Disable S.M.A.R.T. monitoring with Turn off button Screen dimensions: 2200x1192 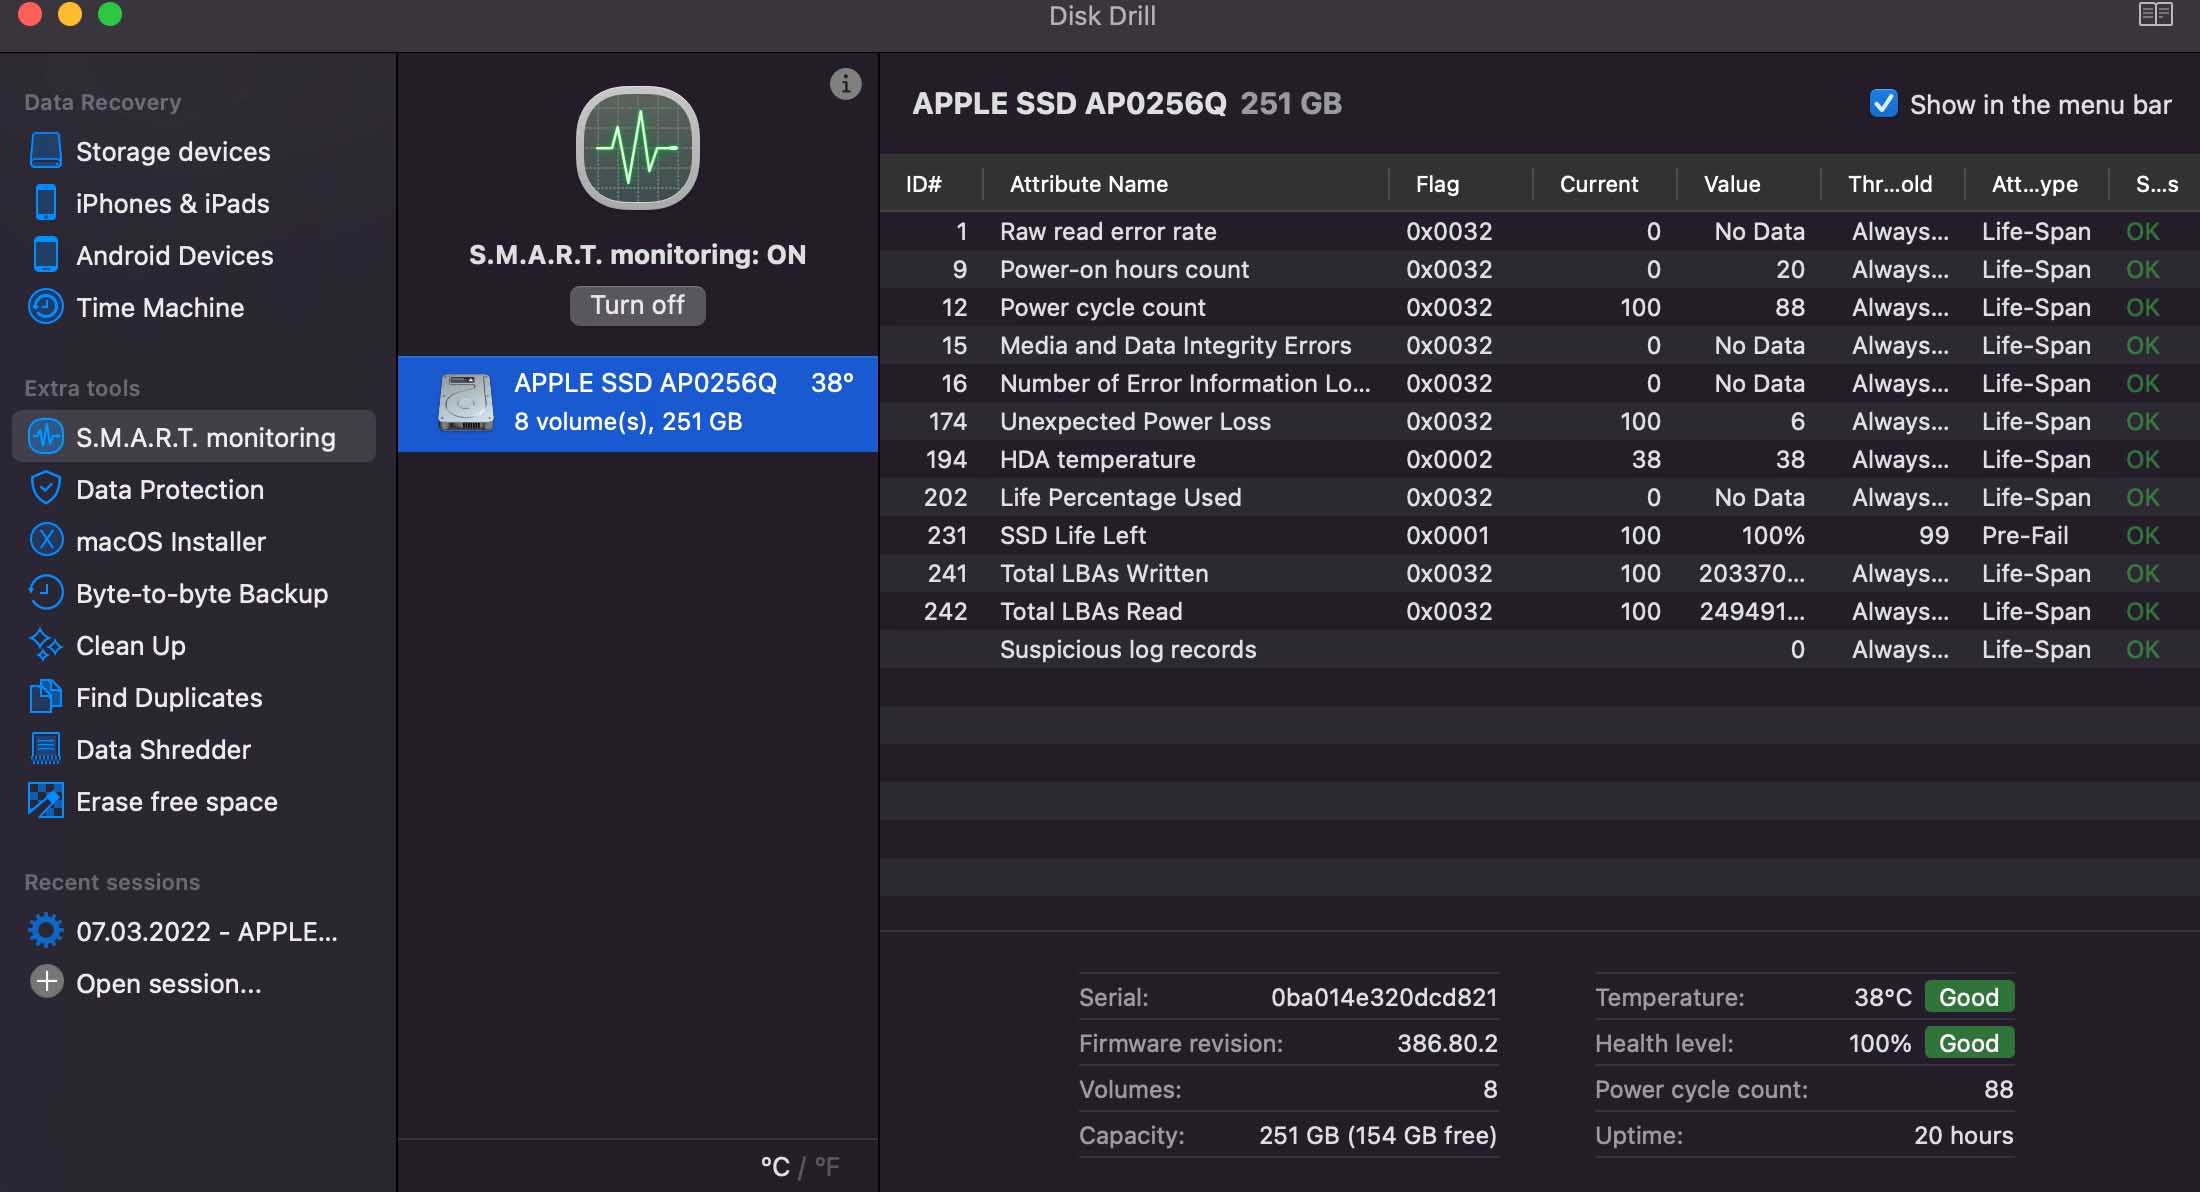(x=637, y=304)
